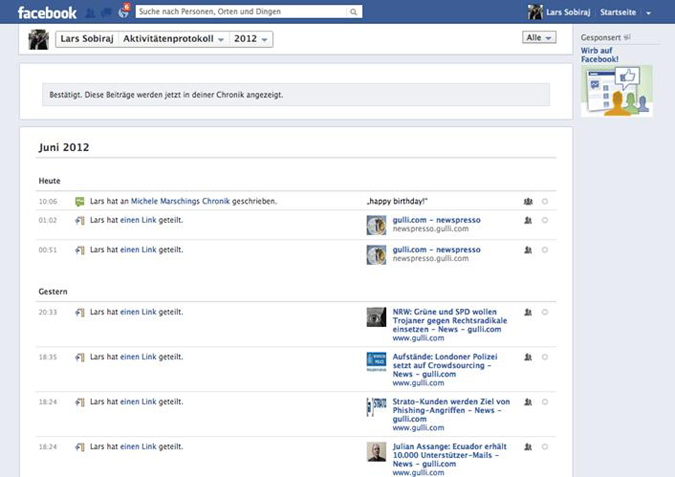Toggle timeline visibility circle for 18:35 entry
The height and width of the screenshot is (477, 675).
(545, 357)
